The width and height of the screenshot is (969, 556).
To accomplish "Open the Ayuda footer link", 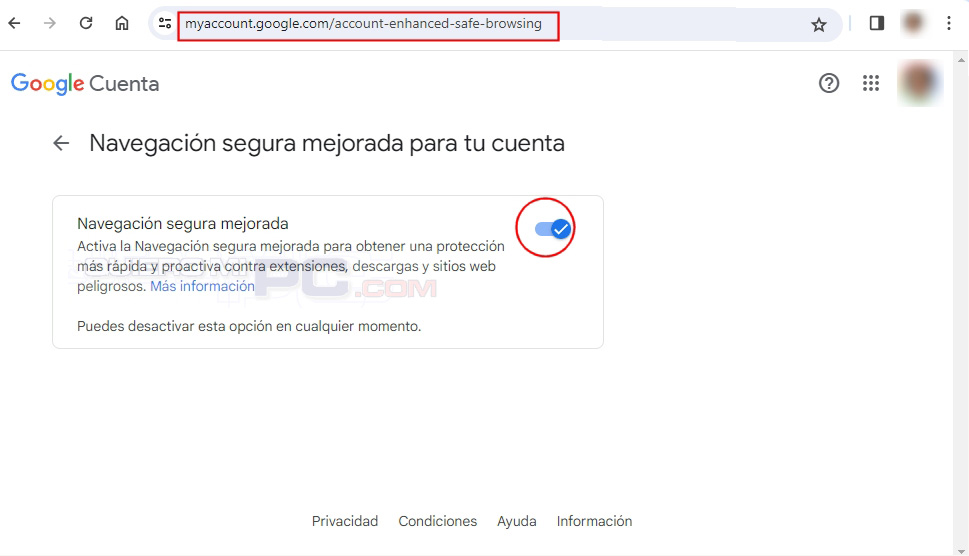I will [517, 521].
